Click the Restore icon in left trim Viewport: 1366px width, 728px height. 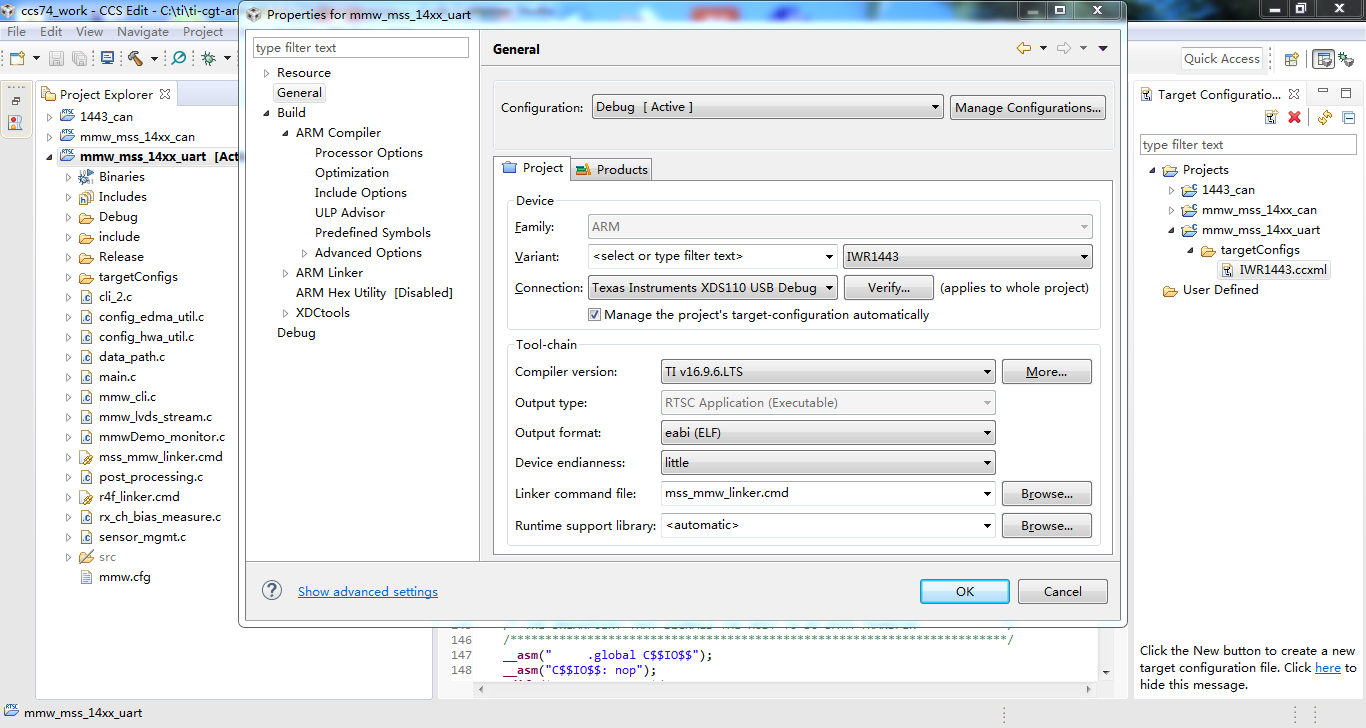click(15, 101)
